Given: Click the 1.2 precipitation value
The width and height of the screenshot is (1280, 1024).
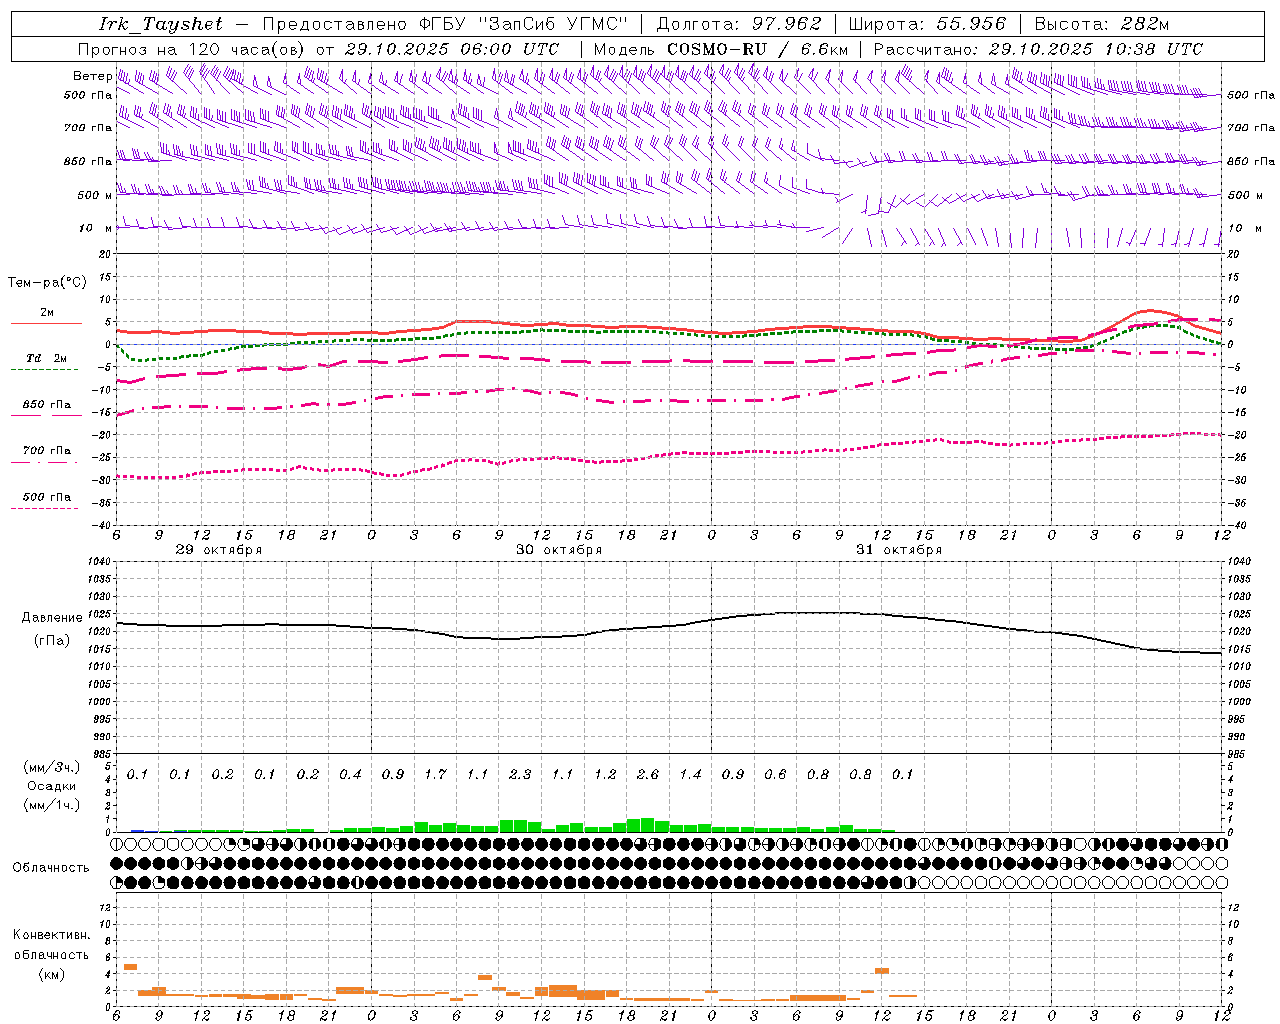Looking at the screenshot, I should [x=605, y=775].
